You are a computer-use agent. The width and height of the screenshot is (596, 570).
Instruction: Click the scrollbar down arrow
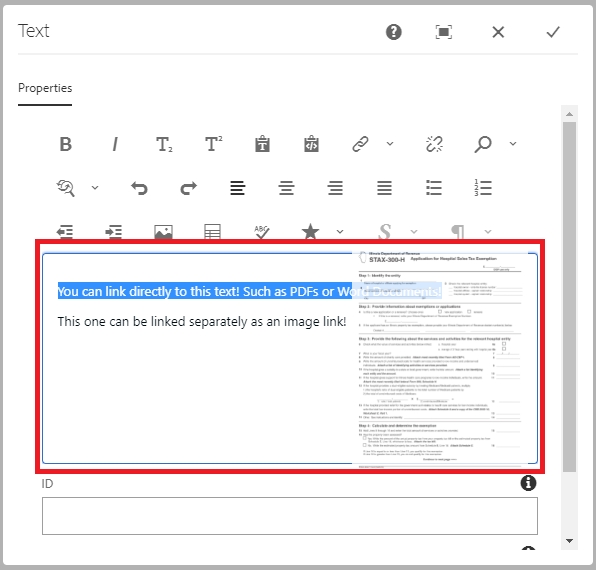(569, 541)
